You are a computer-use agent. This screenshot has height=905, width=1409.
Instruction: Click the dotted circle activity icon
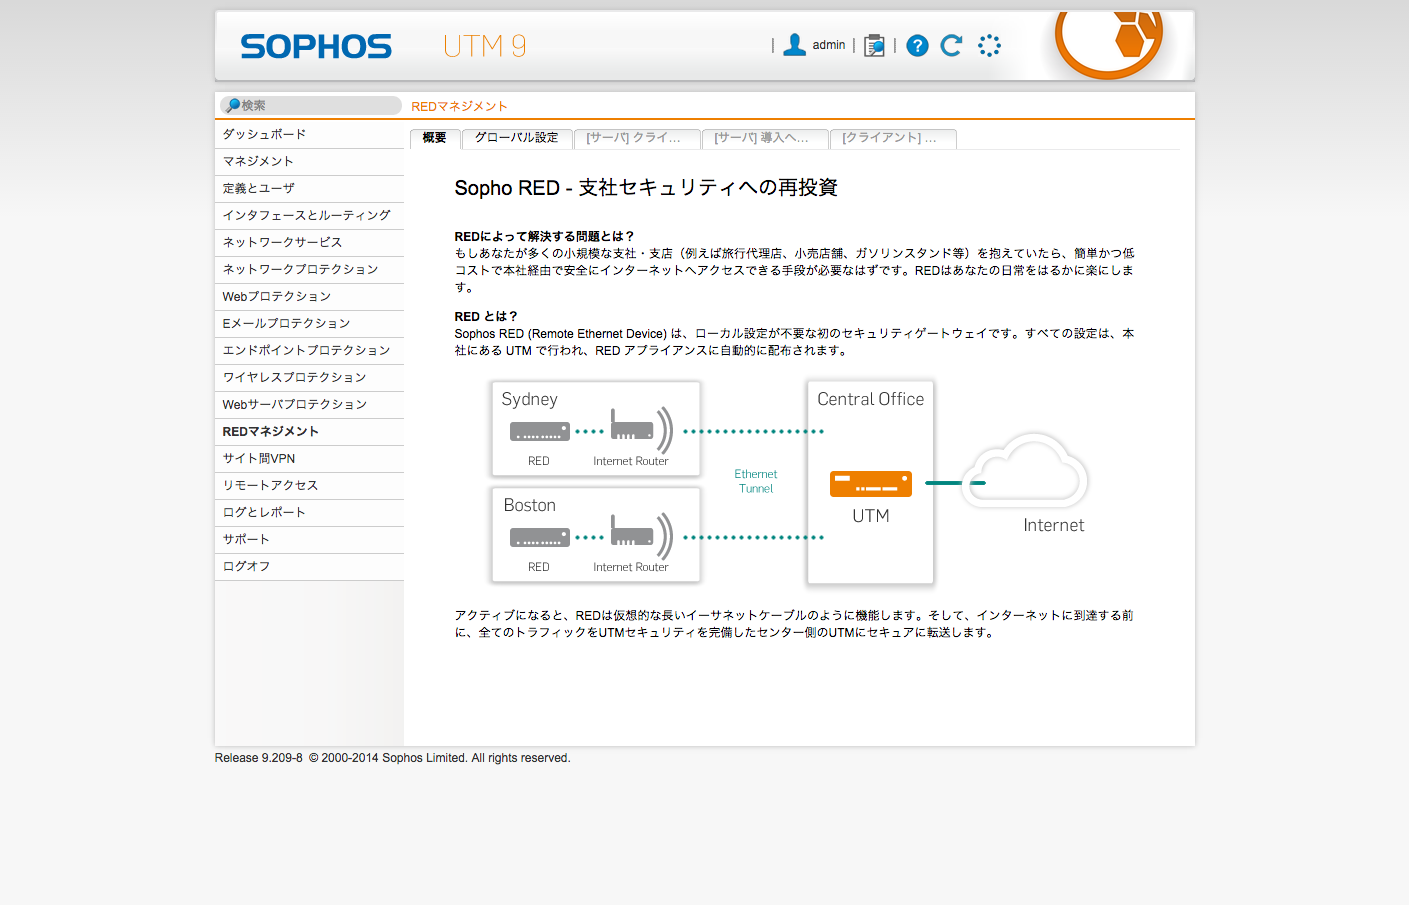click(x=989, y=45)
